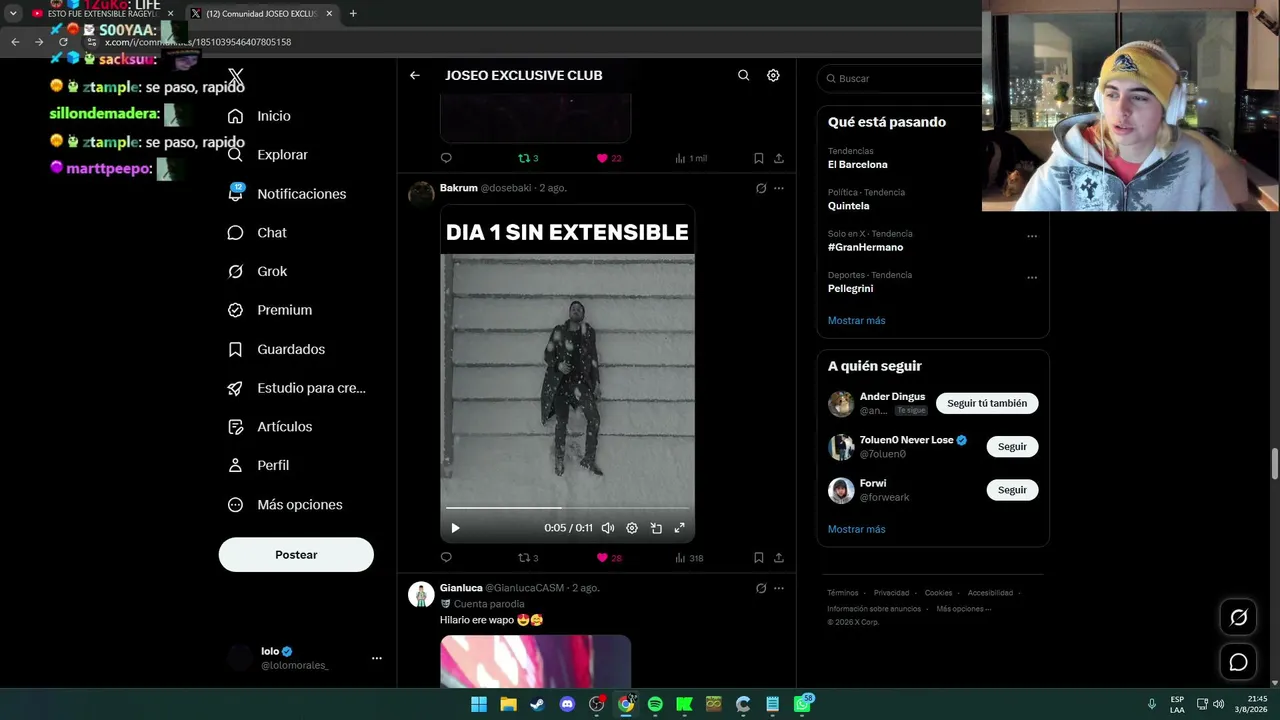1280x720 pixels.
Task: Open Bakrum's profile avatar
Action: coord(421,193)
